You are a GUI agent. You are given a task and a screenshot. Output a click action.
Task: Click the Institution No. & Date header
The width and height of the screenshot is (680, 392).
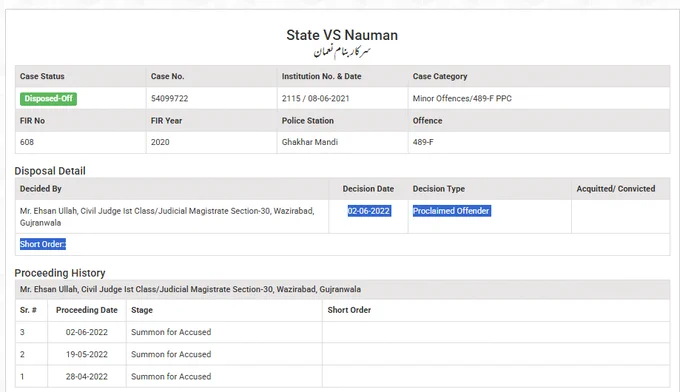click(321, 76)
